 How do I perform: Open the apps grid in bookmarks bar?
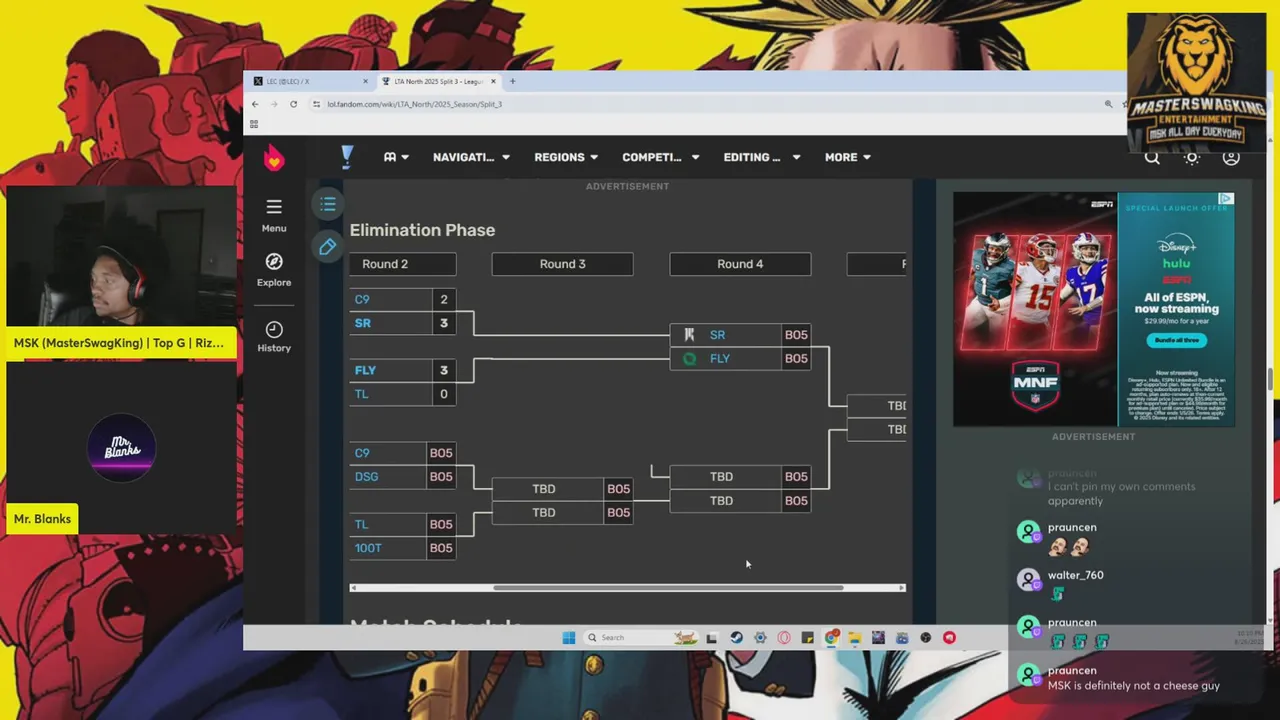click(254, 124)
